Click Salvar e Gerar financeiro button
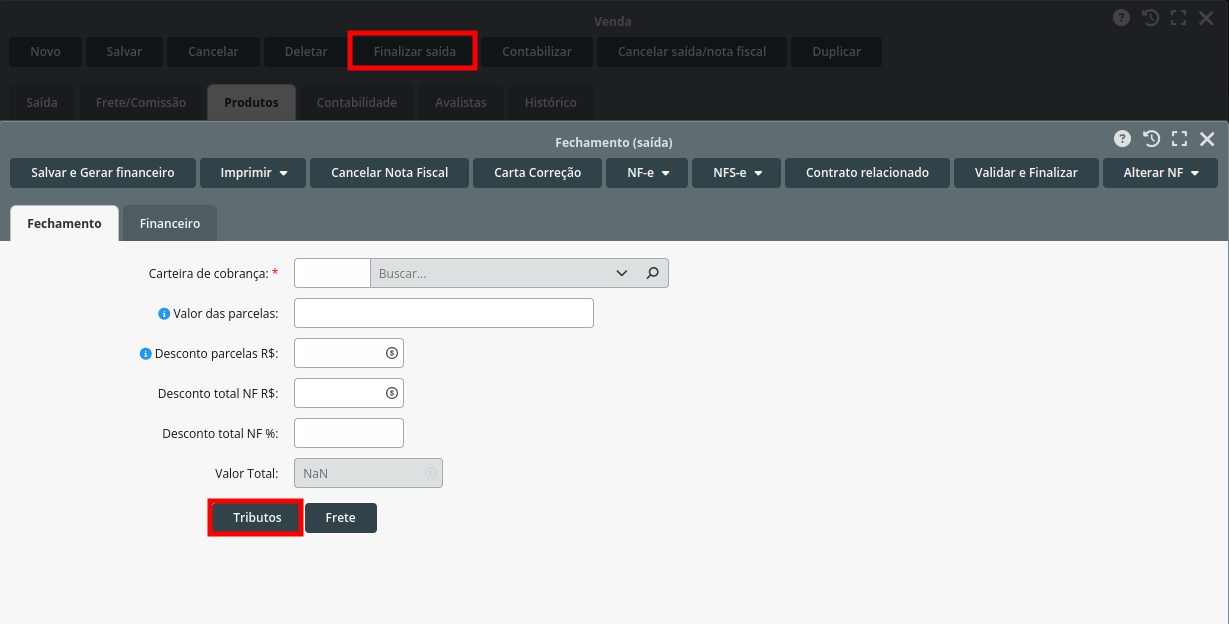1229x624 pixels. 103,173
